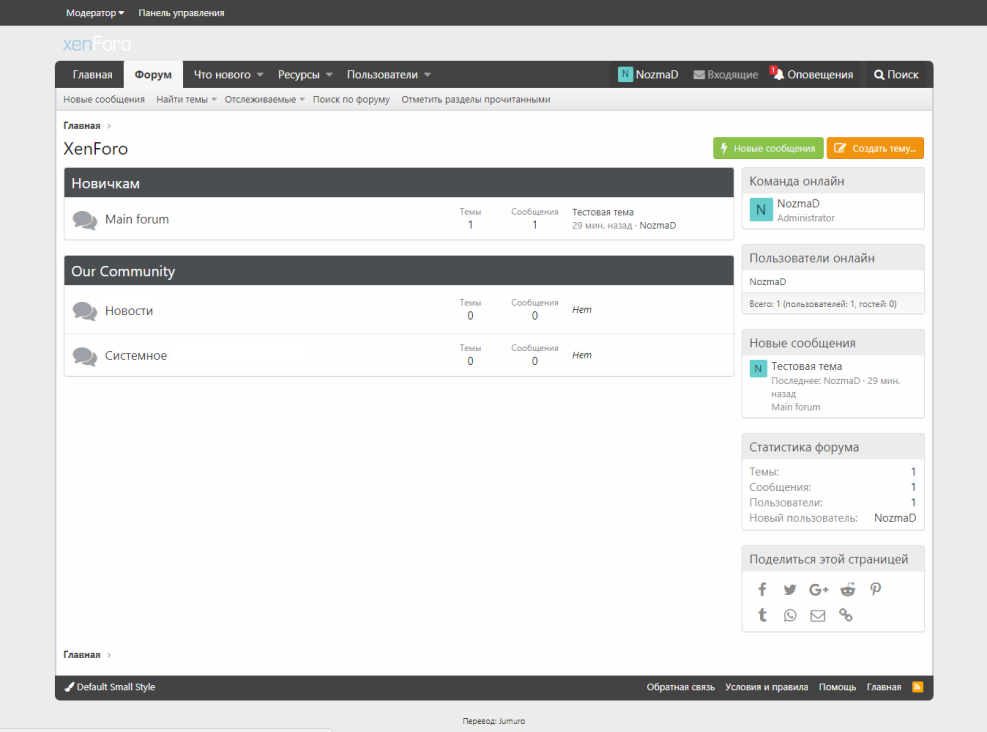Copy link using chain icon

tap(846, 616)
